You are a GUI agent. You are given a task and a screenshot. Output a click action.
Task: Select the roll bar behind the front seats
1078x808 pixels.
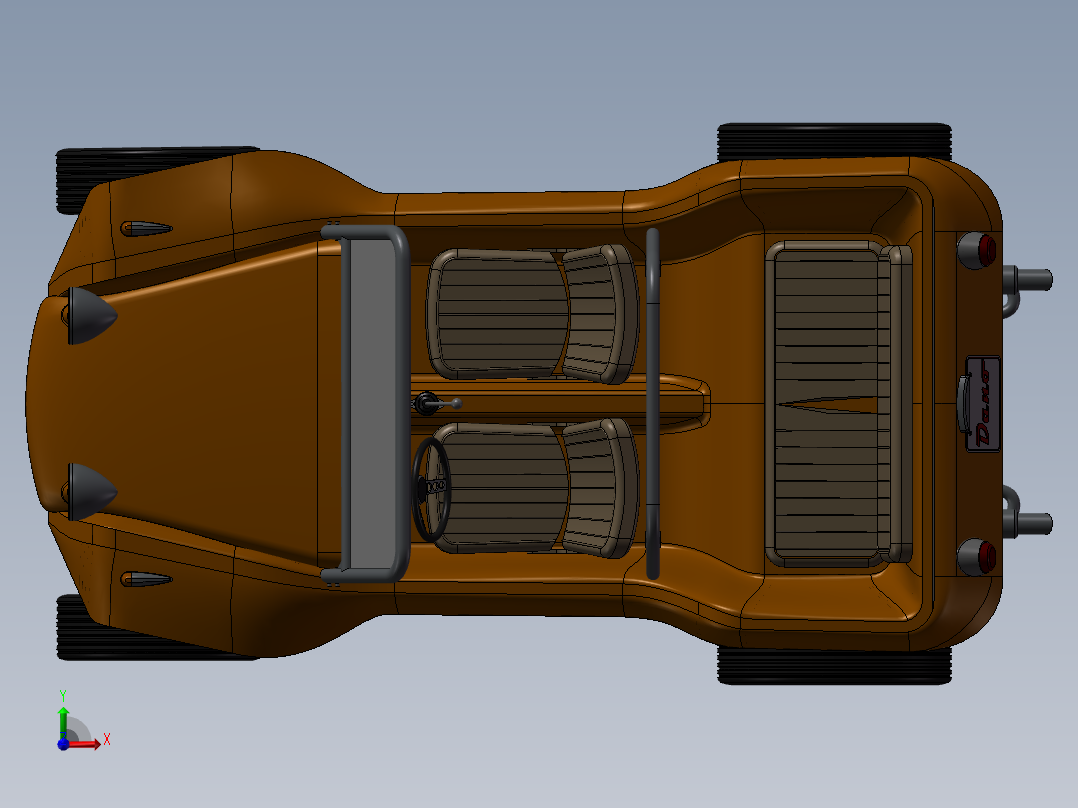[x=652, y=404]
